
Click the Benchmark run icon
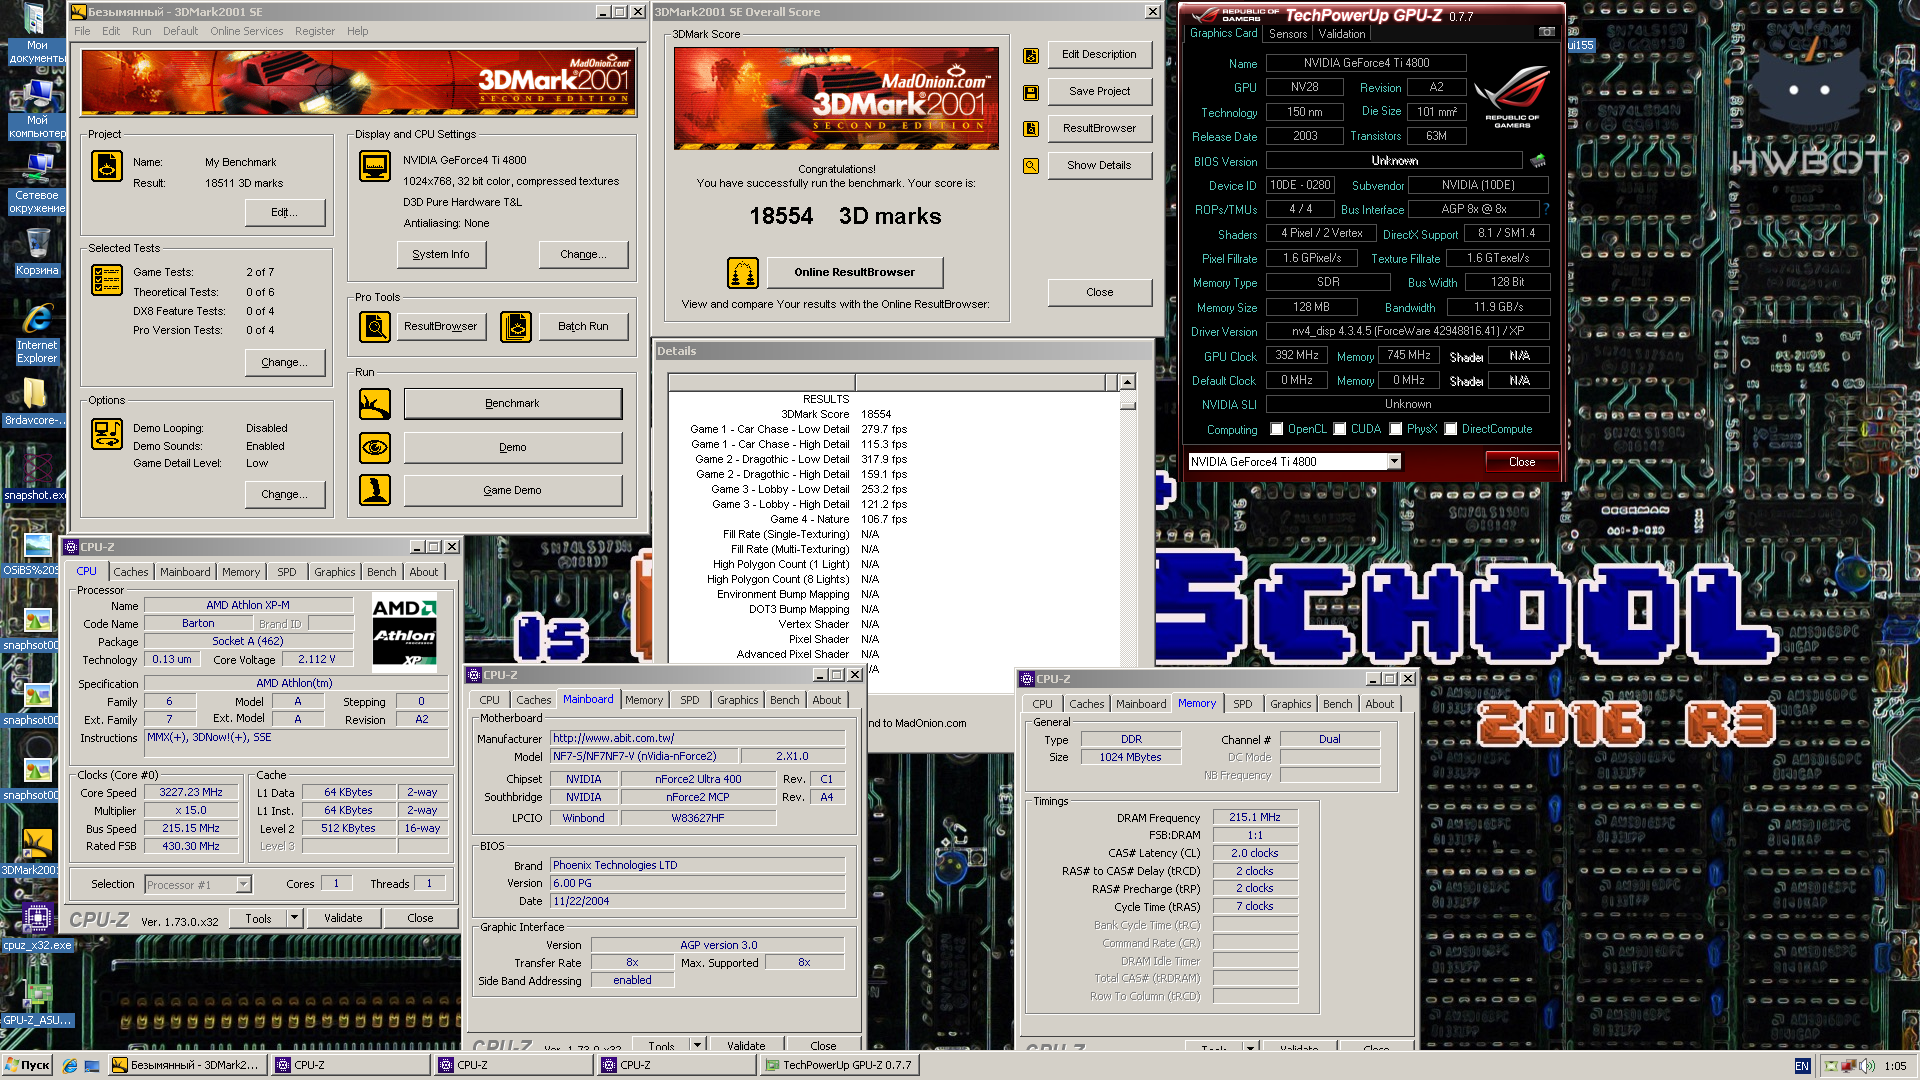click(375, 404)
